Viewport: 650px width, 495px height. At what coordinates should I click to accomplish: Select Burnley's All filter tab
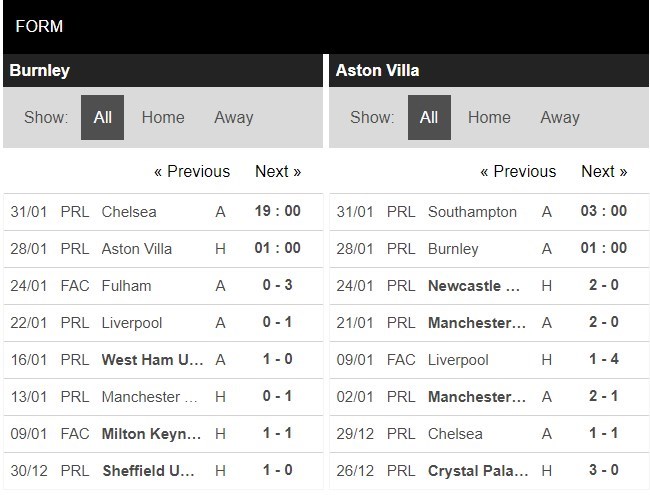point(102,117)
